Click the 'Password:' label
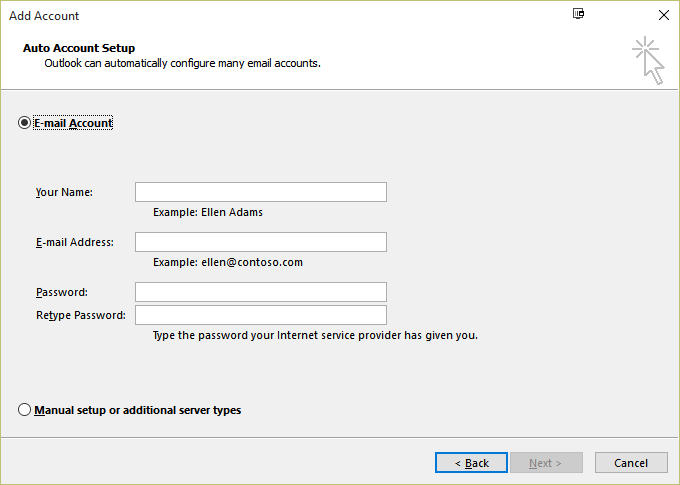 click(x=62, y=292)
